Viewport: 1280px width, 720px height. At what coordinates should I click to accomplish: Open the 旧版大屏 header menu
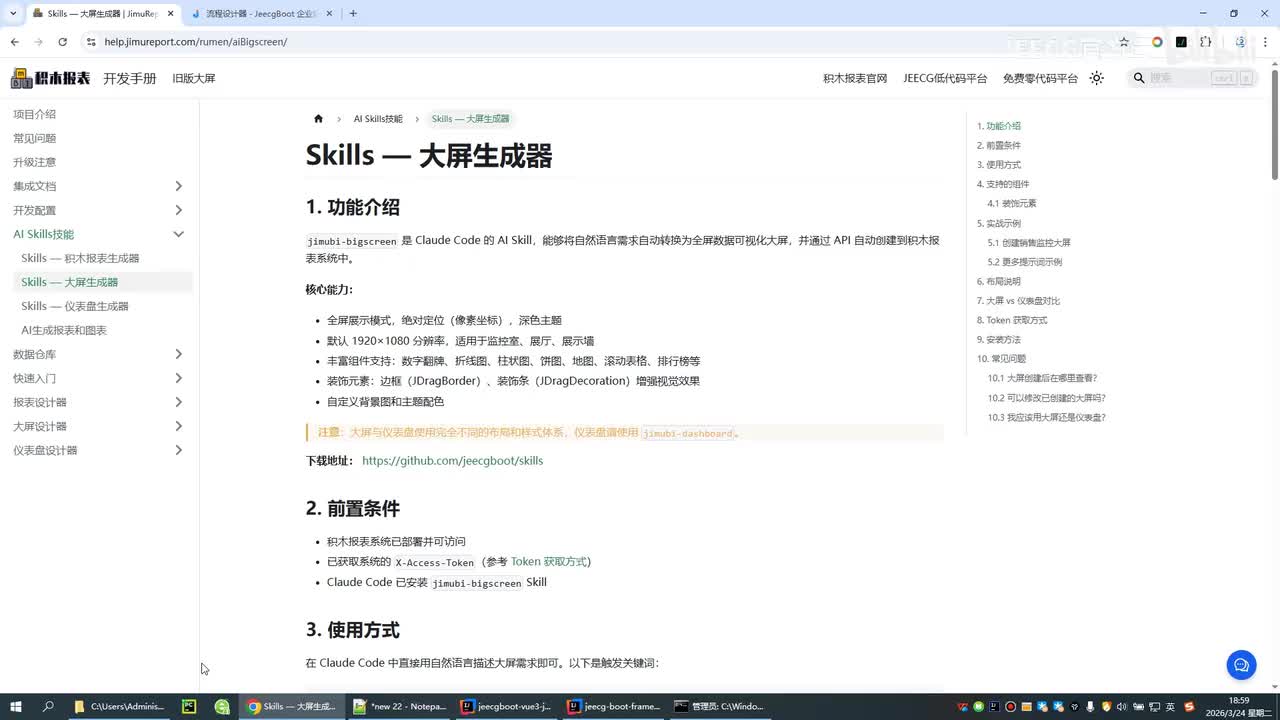tap(194, 78)
